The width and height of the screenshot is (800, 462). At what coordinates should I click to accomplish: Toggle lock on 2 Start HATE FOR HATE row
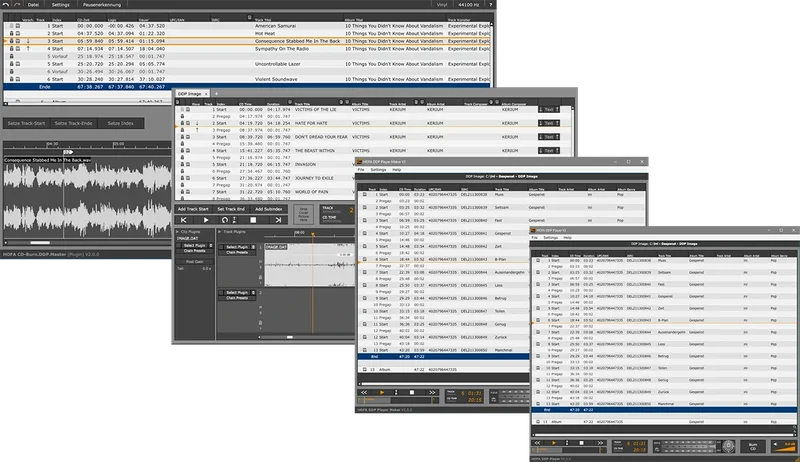182,123
